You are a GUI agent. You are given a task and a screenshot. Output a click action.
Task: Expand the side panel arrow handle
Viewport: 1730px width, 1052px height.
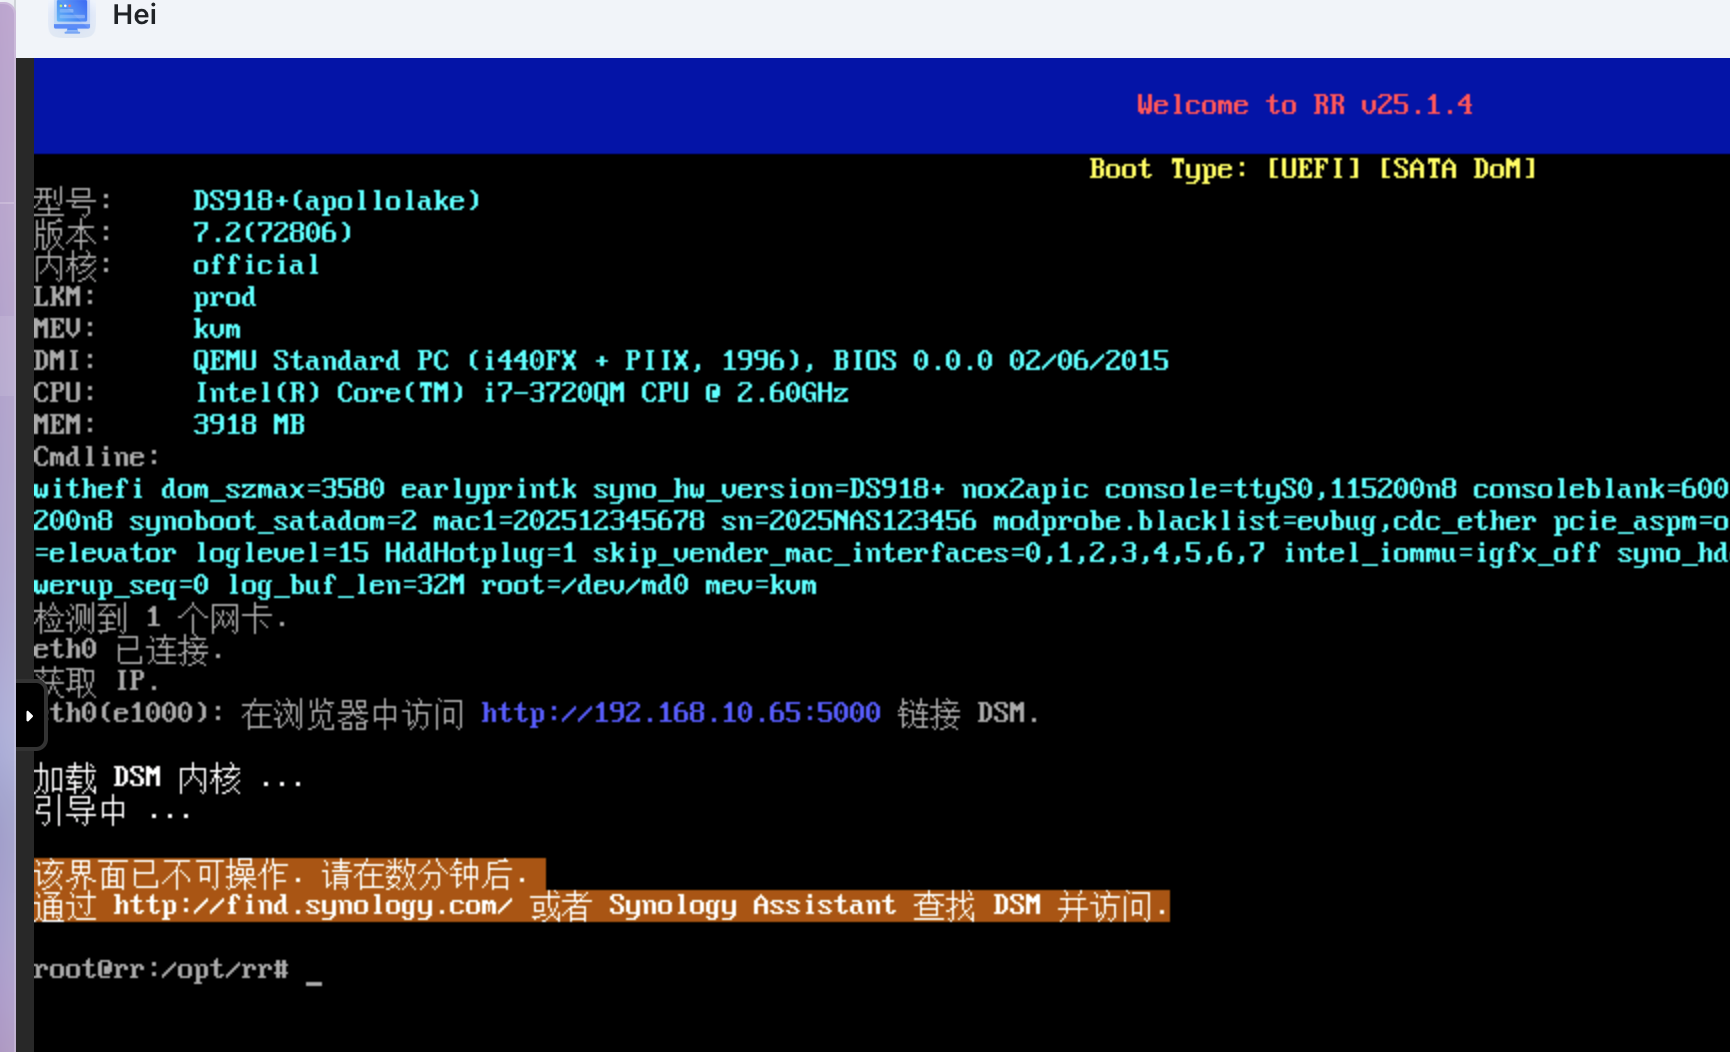30,716
